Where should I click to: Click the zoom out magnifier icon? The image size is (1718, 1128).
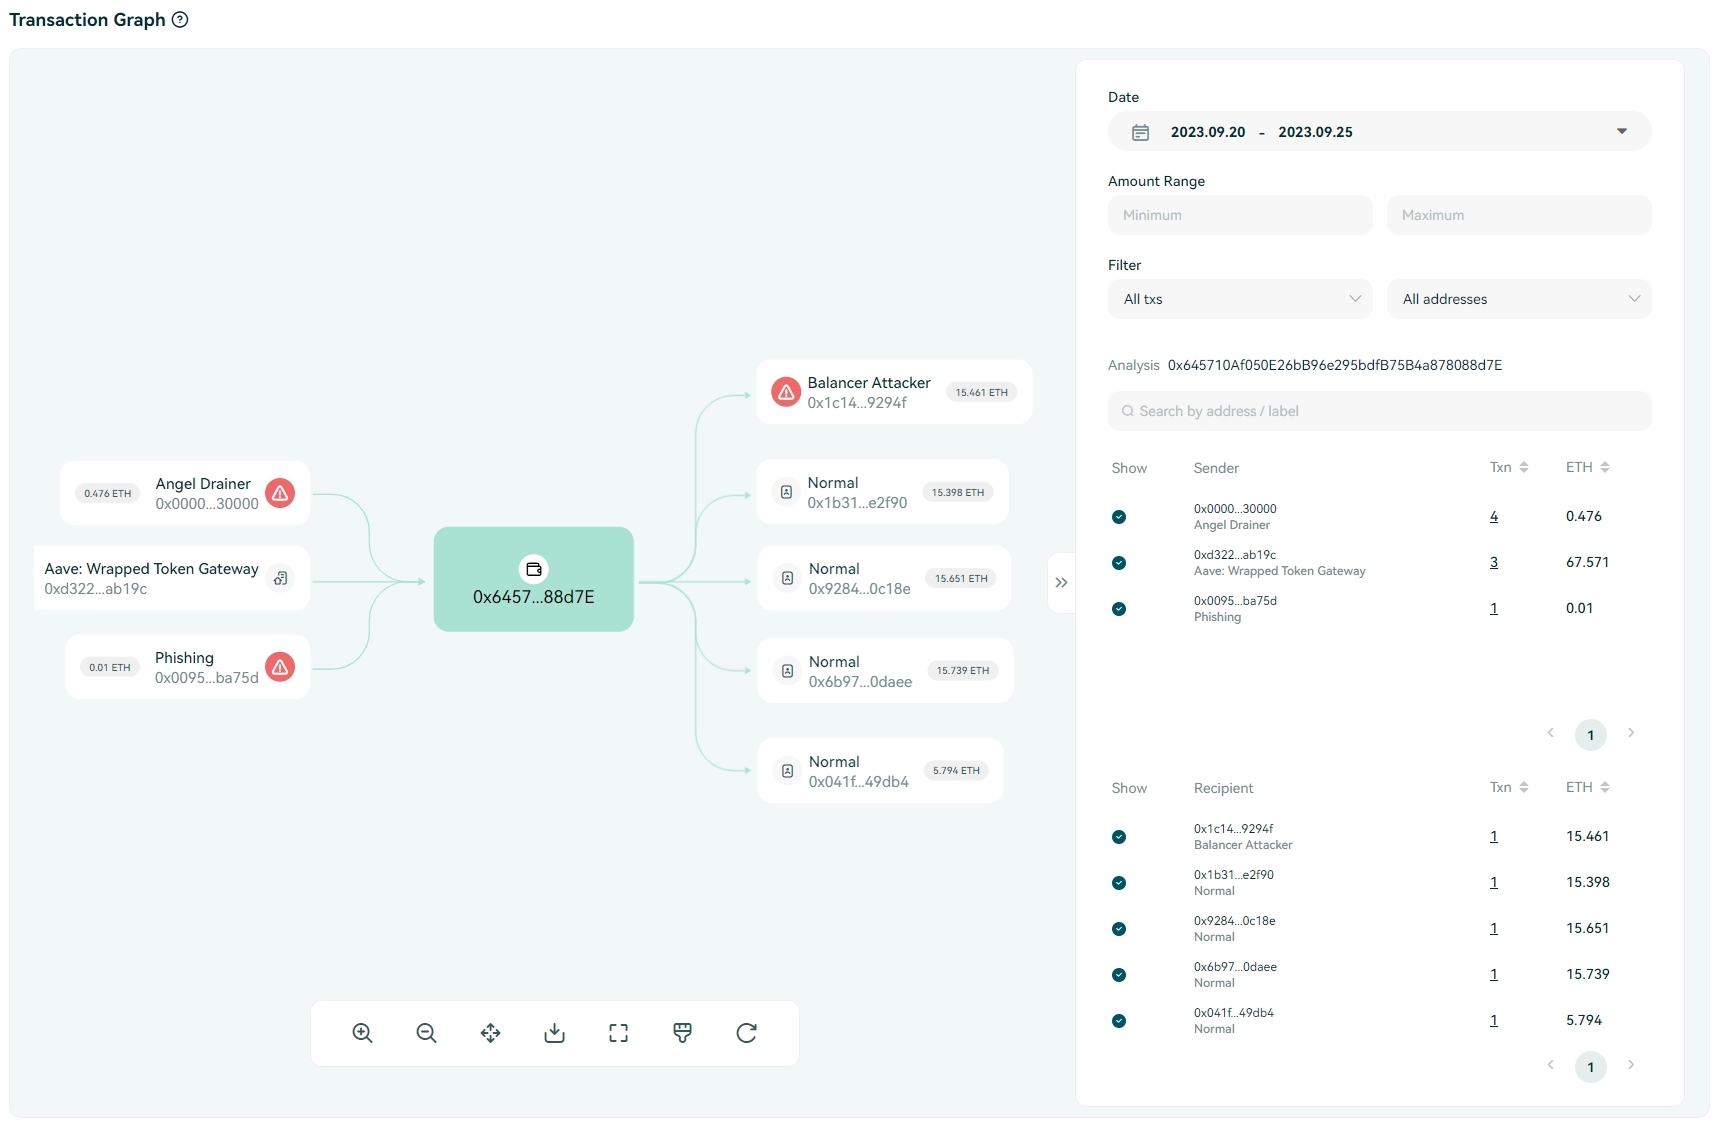tap(426, 1033)
